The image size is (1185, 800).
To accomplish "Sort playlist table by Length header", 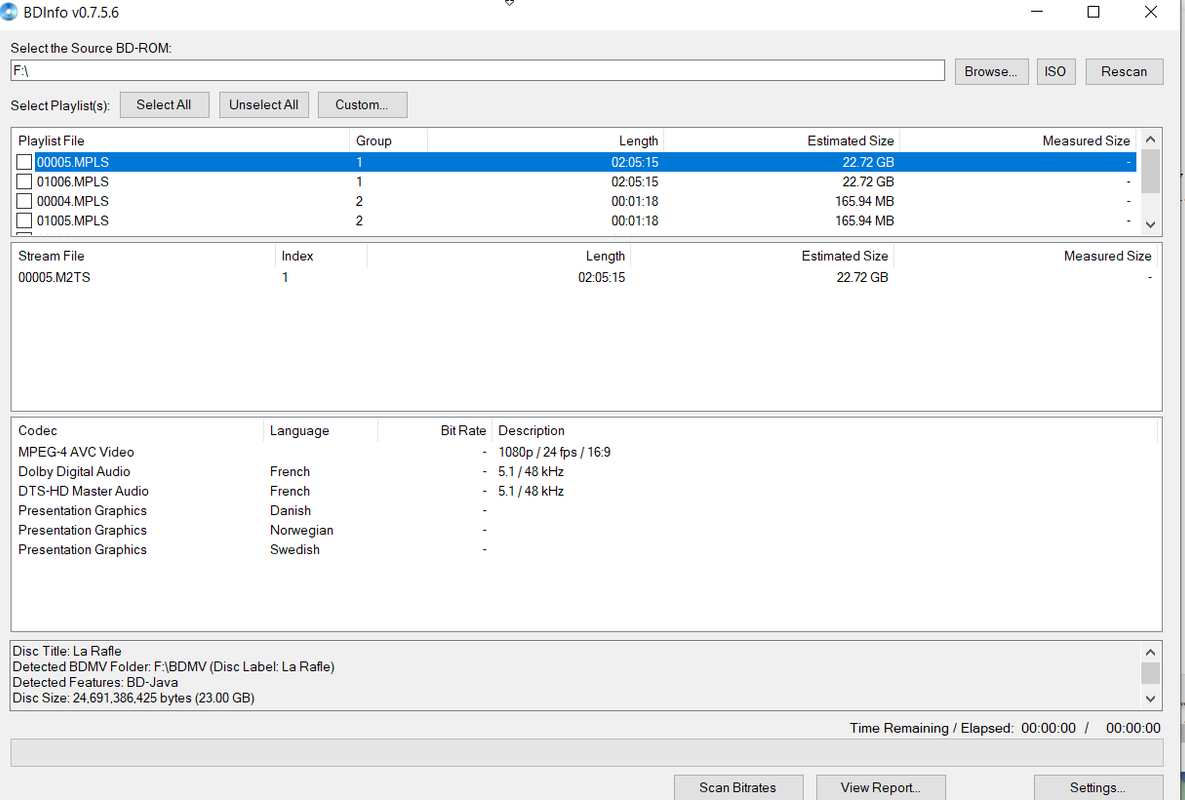I will point(546,141).
